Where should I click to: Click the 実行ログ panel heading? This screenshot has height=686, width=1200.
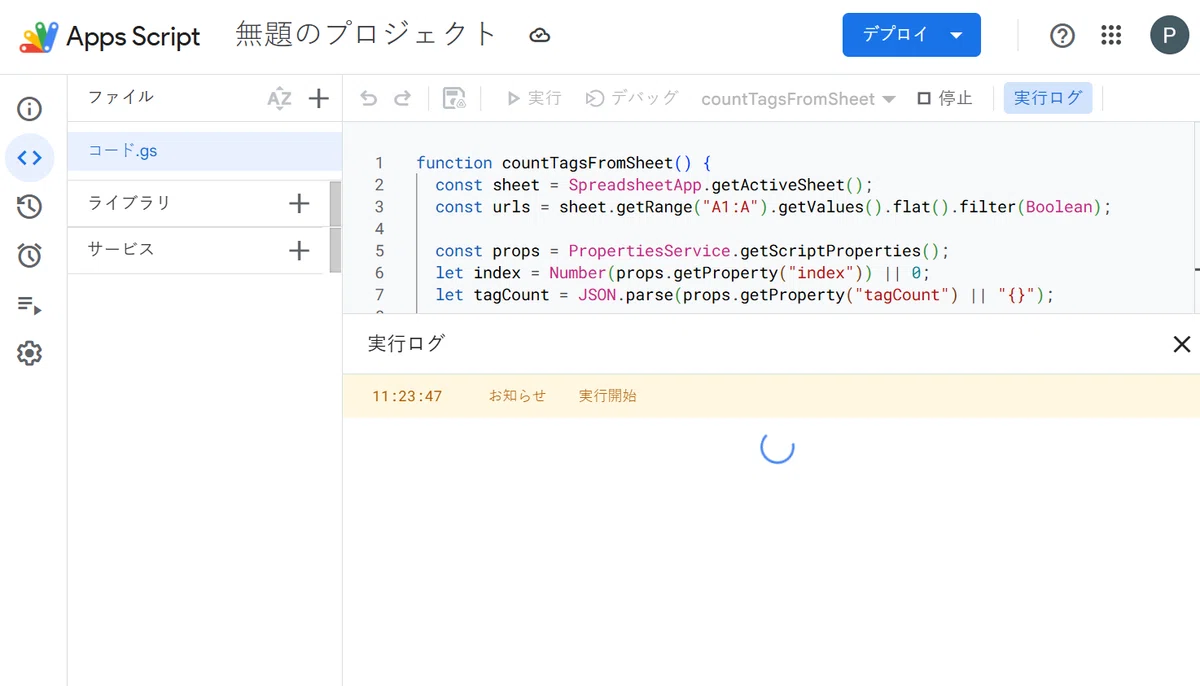point(406,343)
